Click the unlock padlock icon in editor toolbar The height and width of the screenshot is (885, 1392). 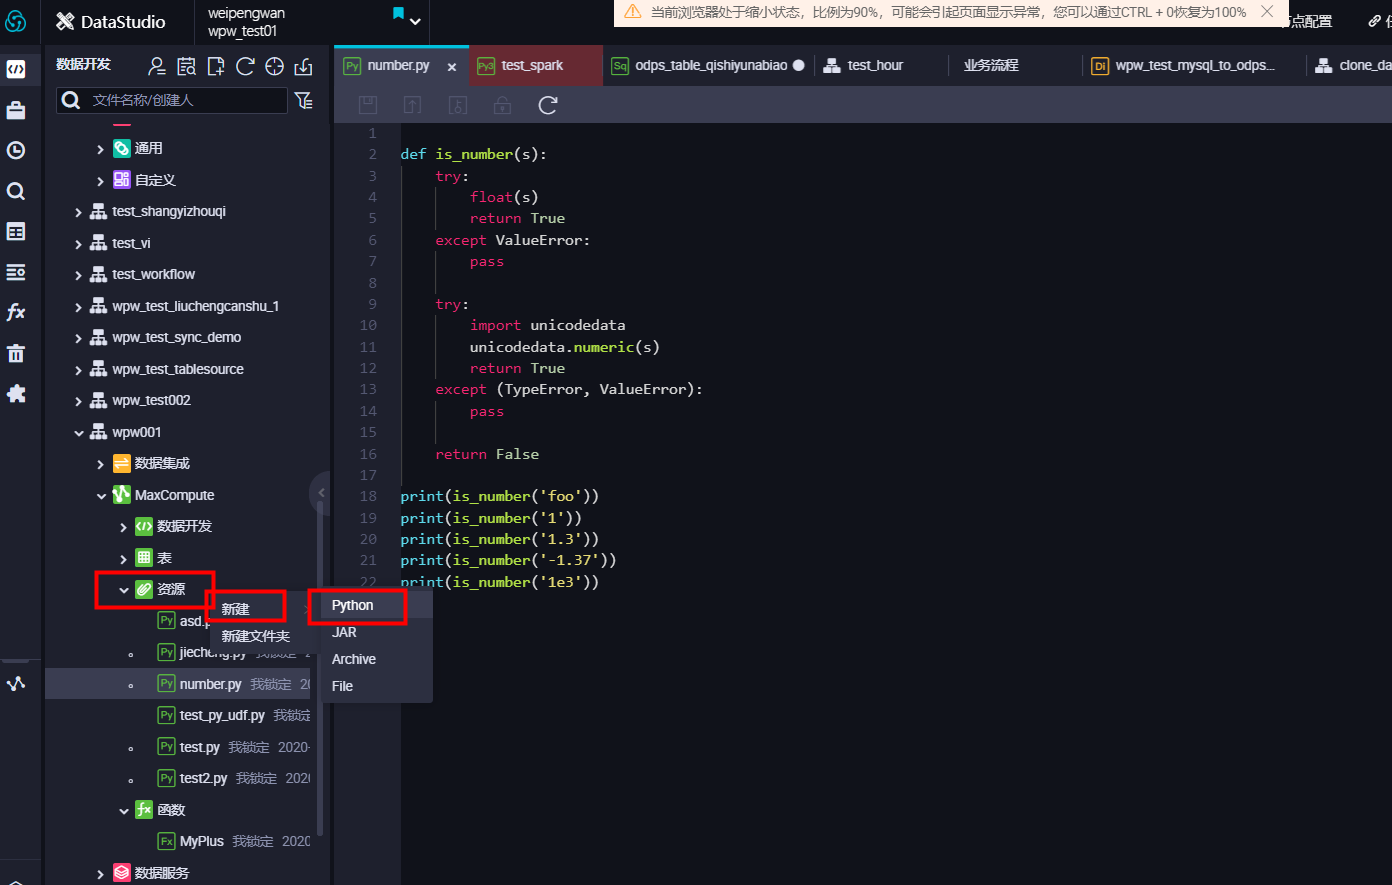click(x=502, y=105)
